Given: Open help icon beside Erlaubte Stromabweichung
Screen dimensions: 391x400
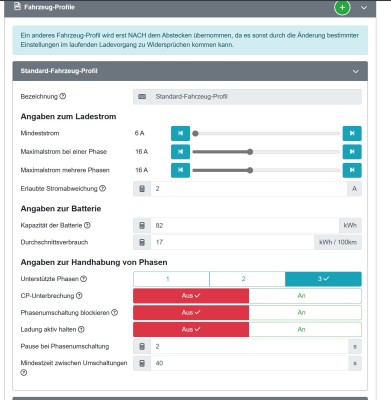Looking at the screenshot, I should pyautogui.click(x=103, y=188).
